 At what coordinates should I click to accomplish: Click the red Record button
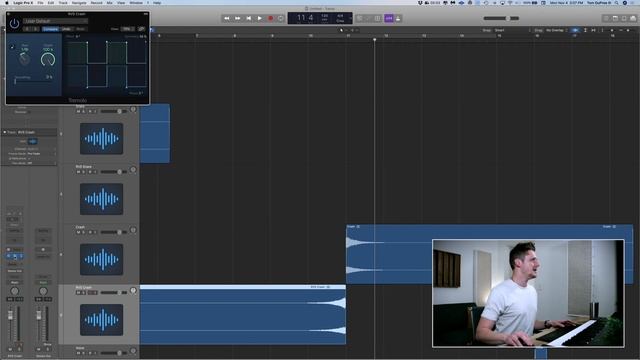(x=270, y=18)
